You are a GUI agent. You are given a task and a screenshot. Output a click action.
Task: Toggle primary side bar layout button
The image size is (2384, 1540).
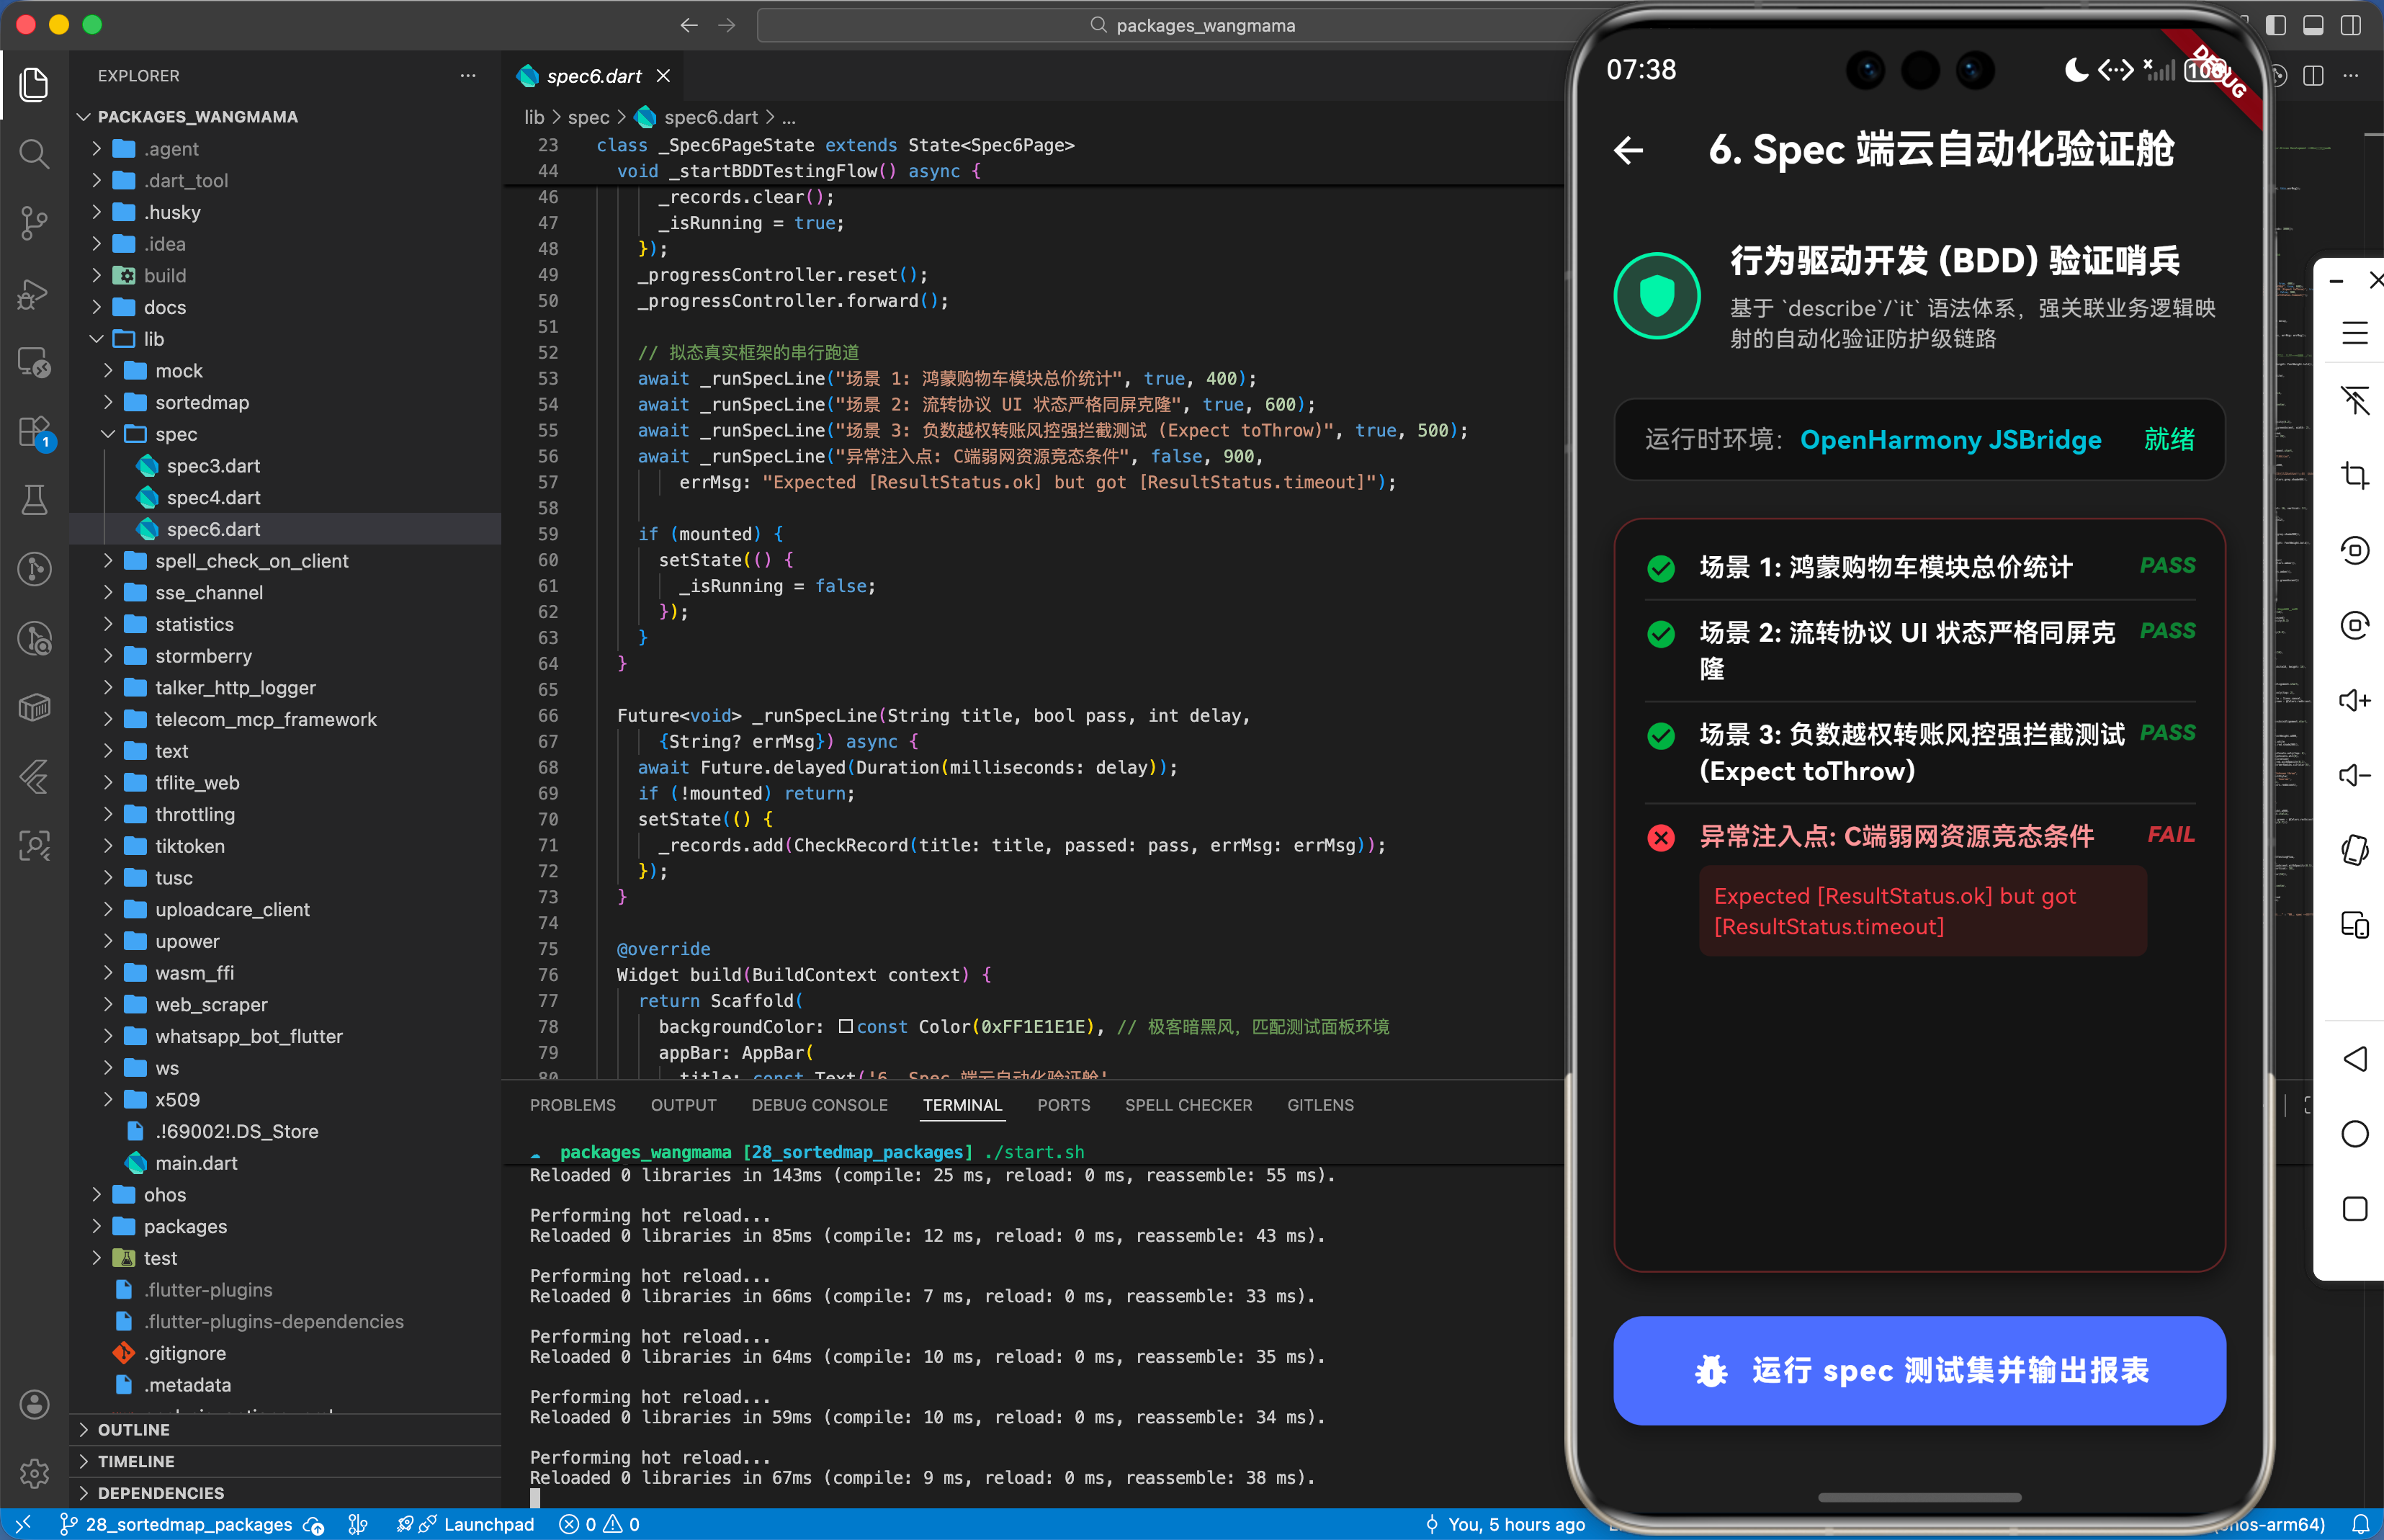[x=2276, y=25]
